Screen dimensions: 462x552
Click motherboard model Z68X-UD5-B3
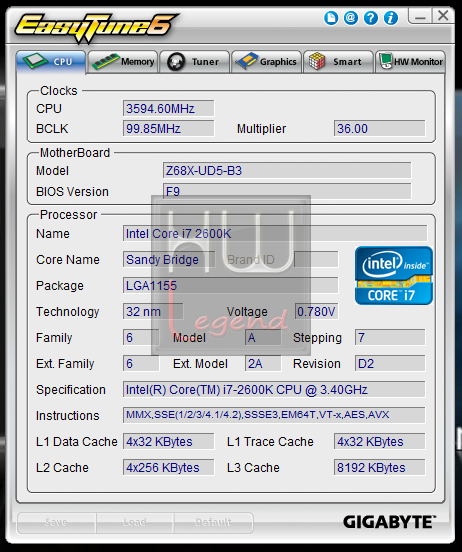[x=287, y=171]
